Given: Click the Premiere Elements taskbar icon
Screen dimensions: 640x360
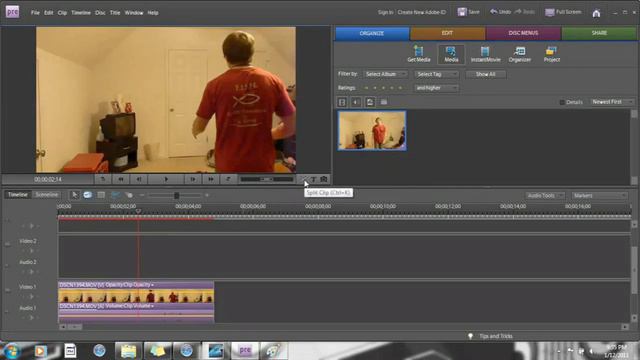Looking at the screenshot, I should click(x=245, y=350).
